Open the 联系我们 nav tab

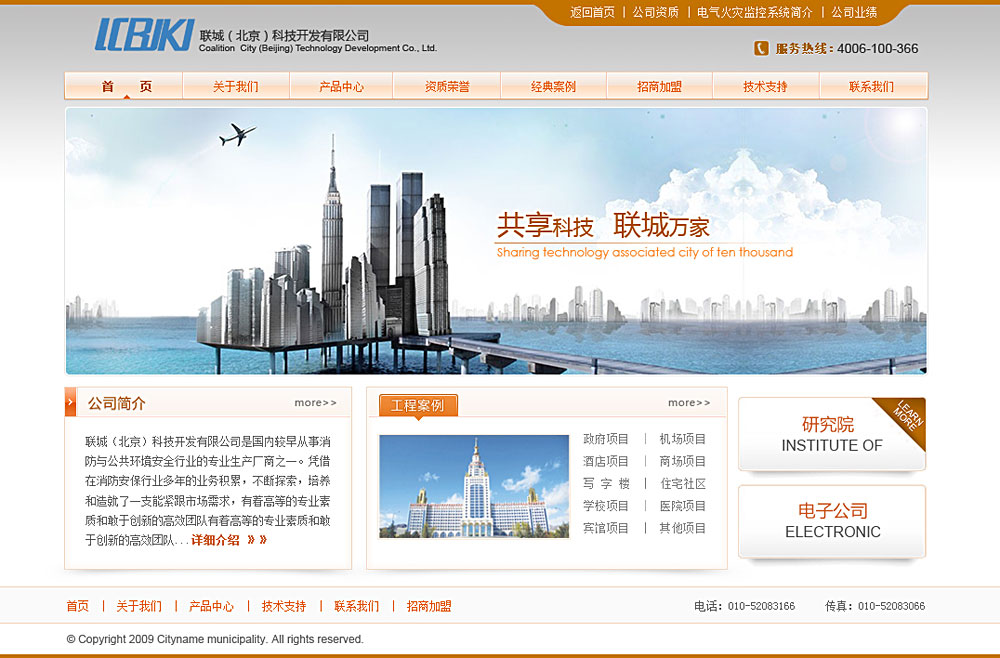tap(871, 86)
